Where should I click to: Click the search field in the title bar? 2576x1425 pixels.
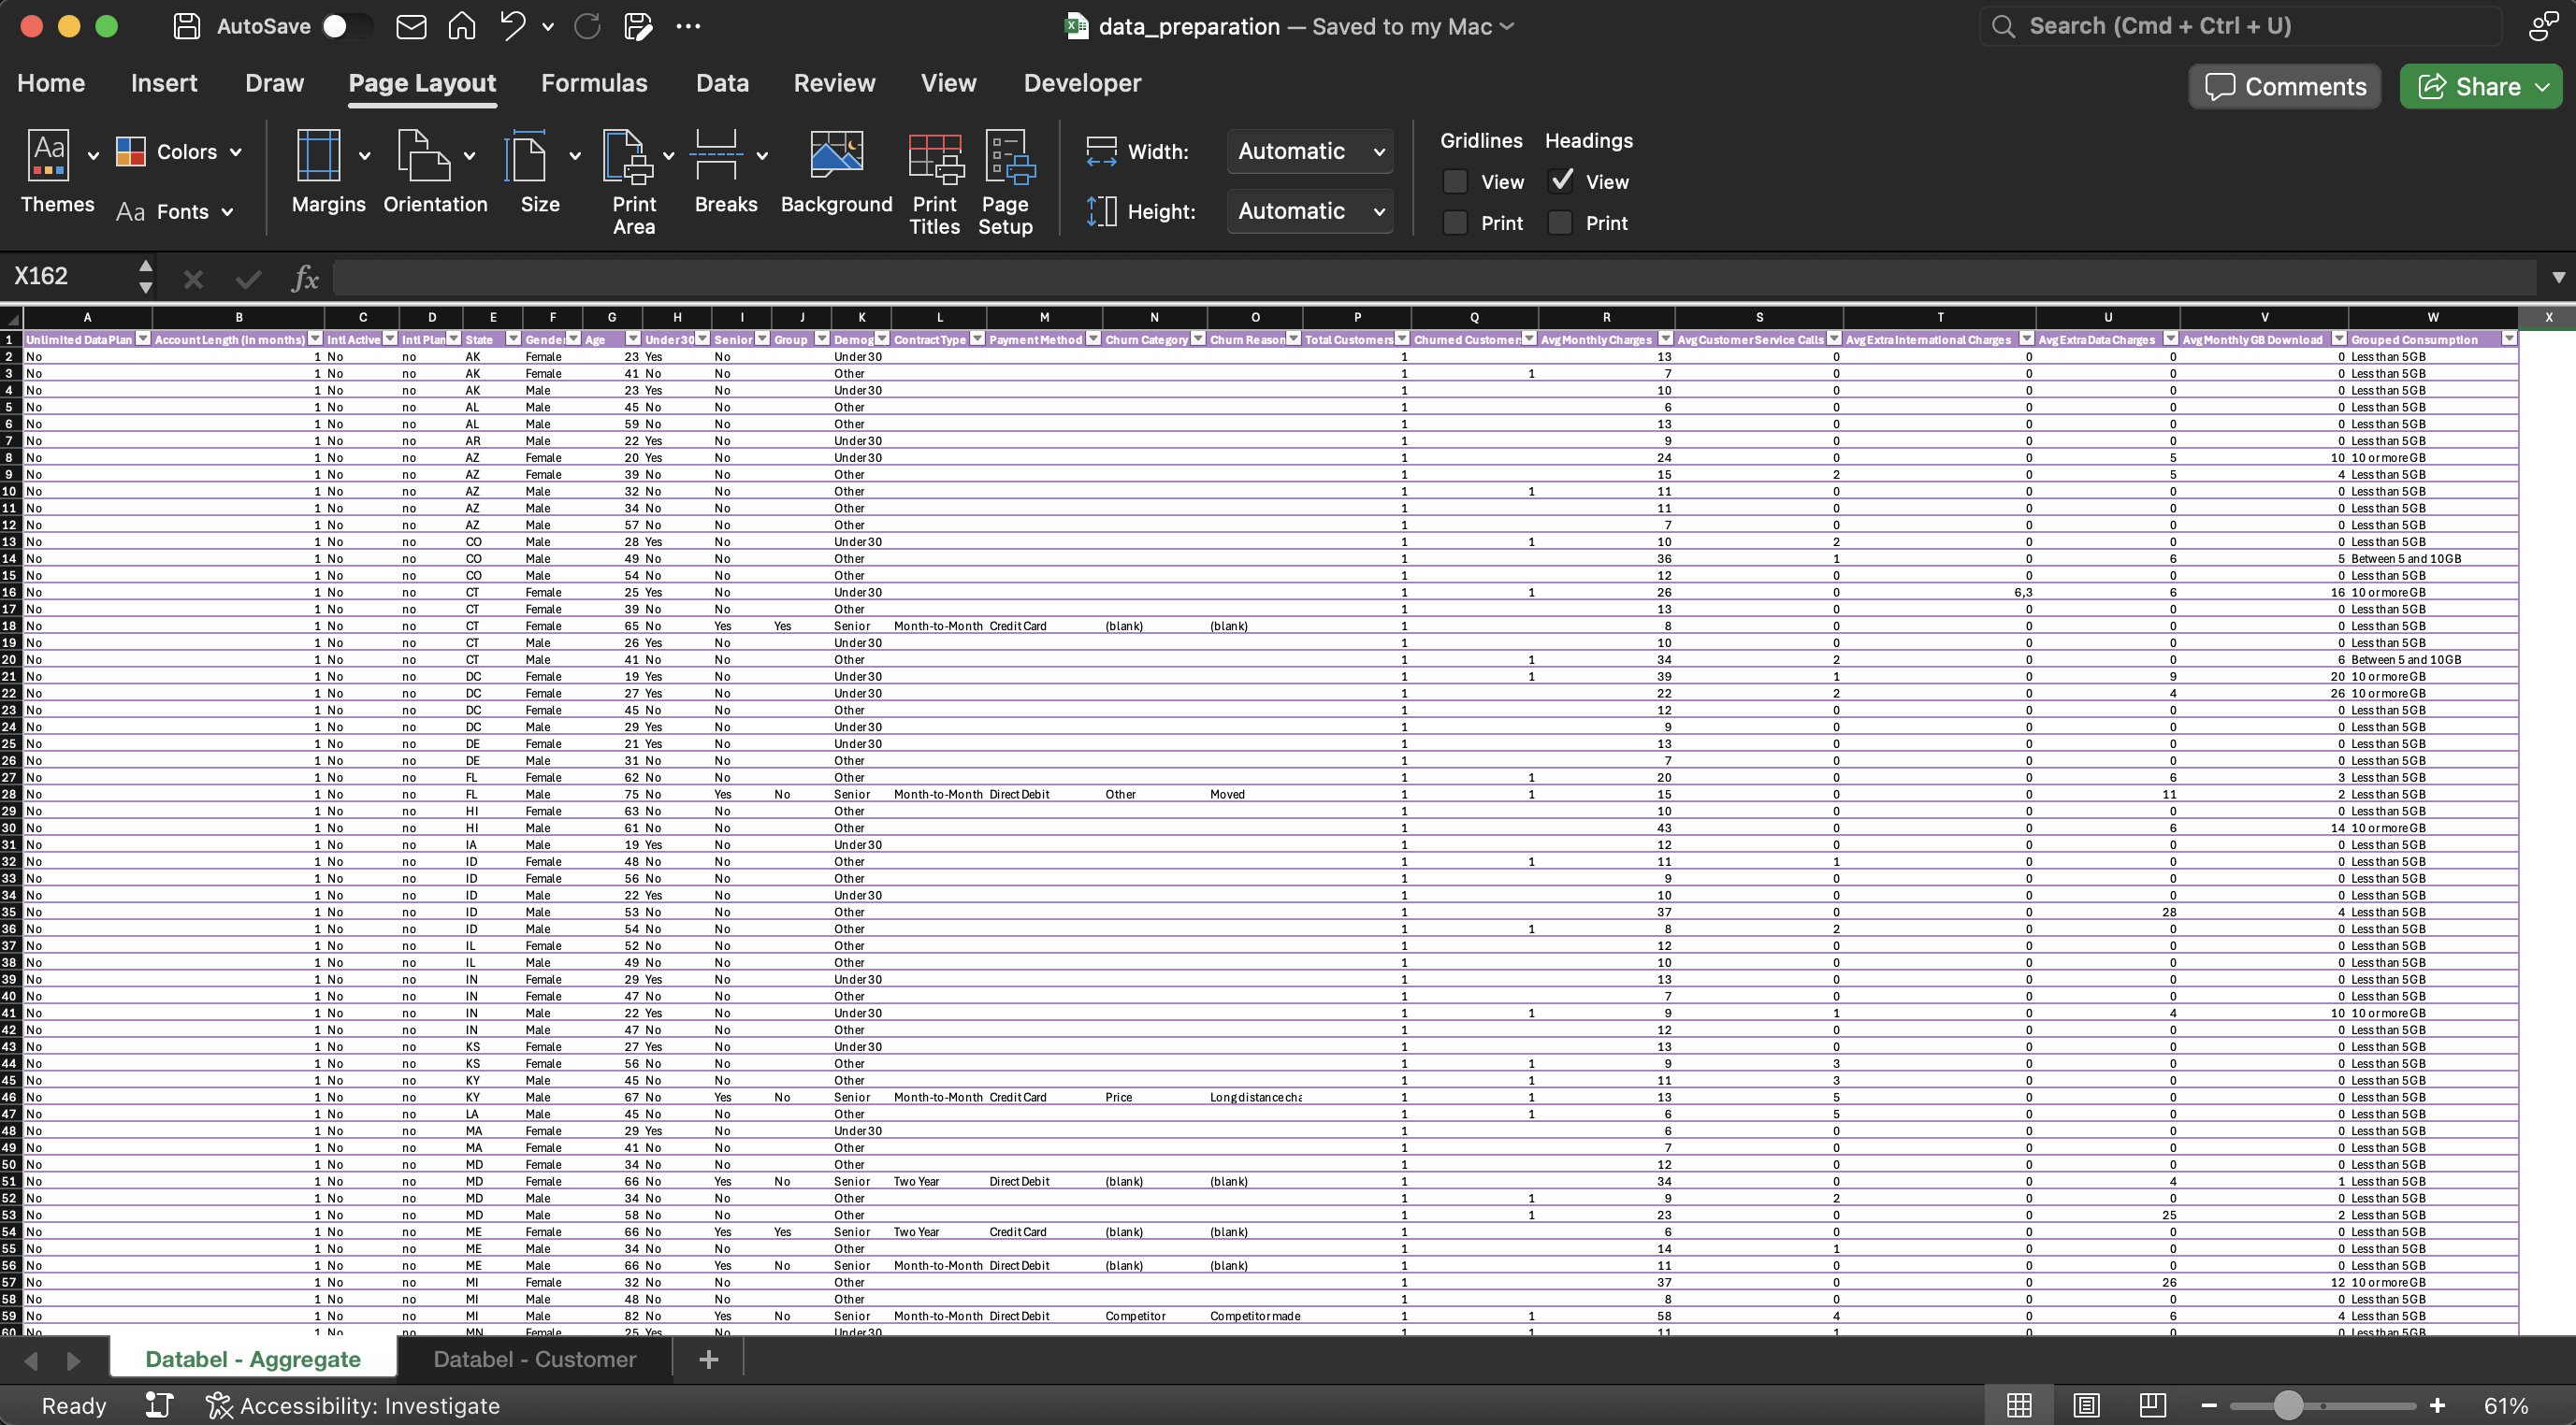pyautogui.click(x=2240, y=26)
